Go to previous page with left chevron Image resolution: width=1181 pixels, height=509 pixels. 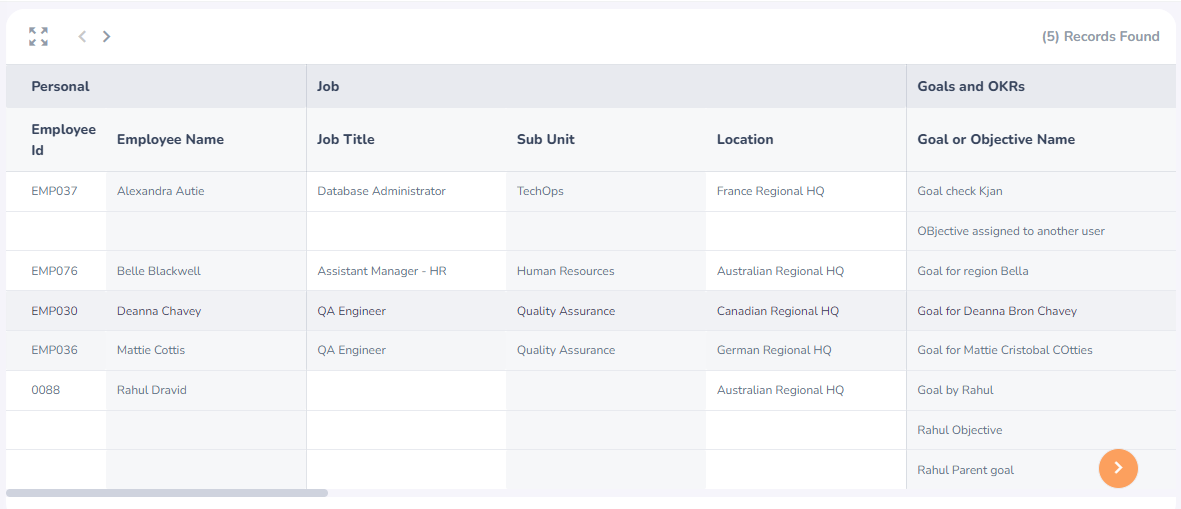point(82,36)
